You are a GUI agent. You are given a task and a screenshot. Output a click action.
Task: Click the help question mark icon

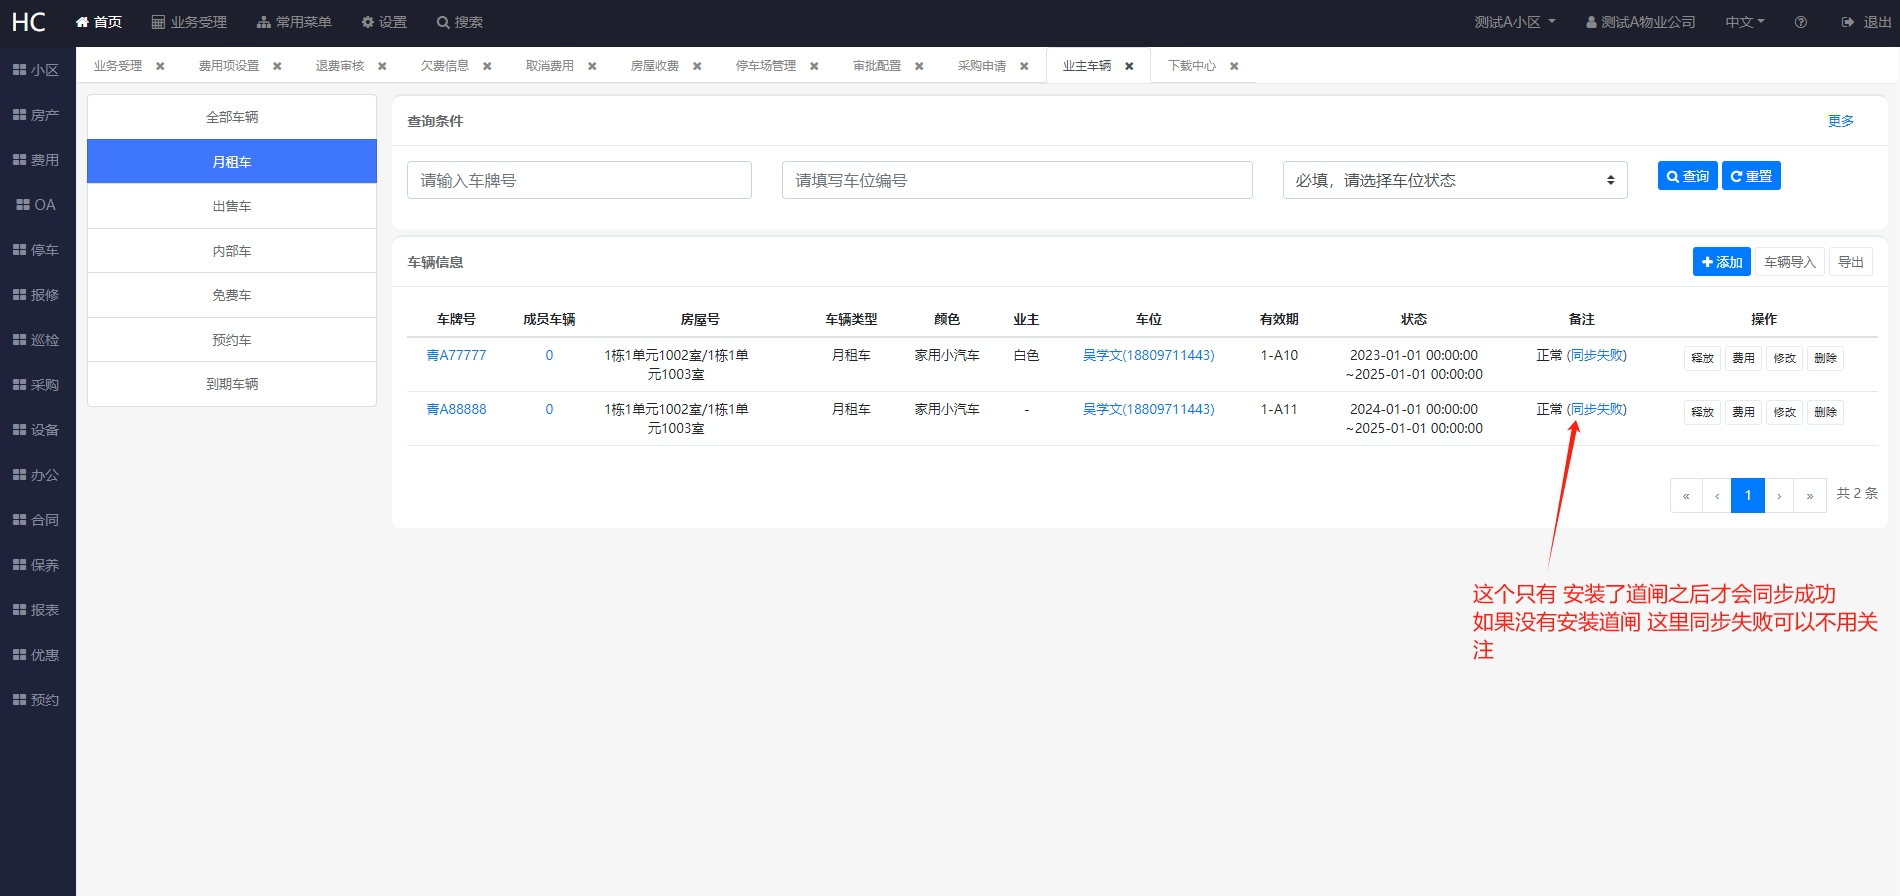coord(1800,22)
